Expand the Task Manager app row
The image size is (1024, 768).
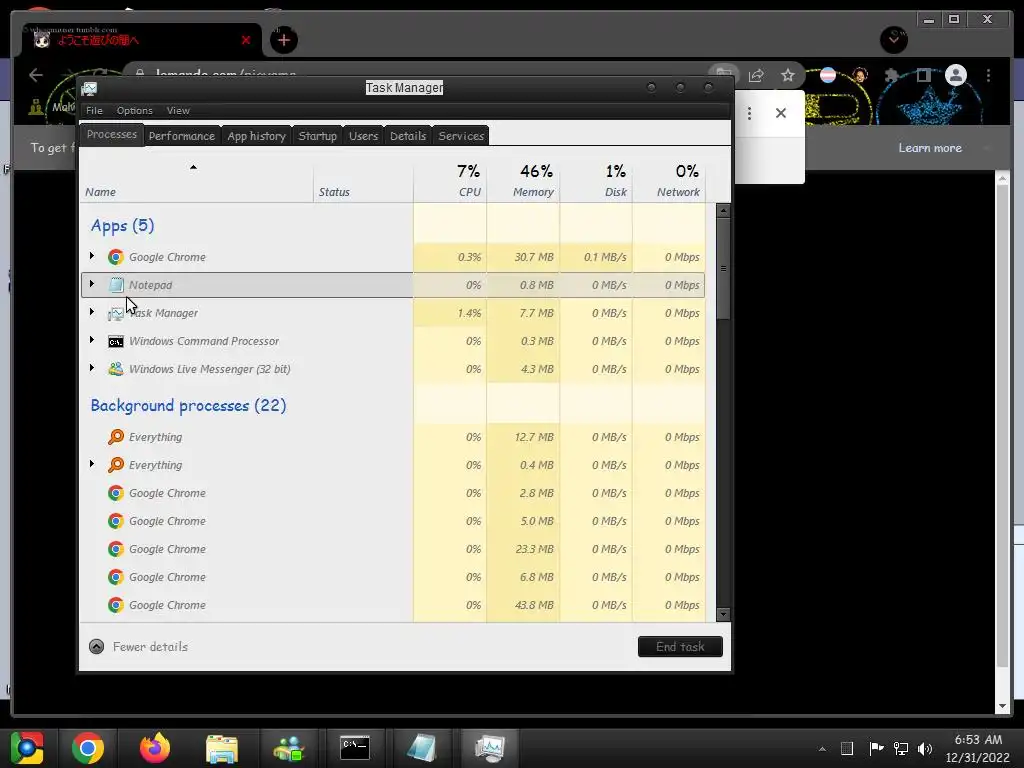coord(91,312)
